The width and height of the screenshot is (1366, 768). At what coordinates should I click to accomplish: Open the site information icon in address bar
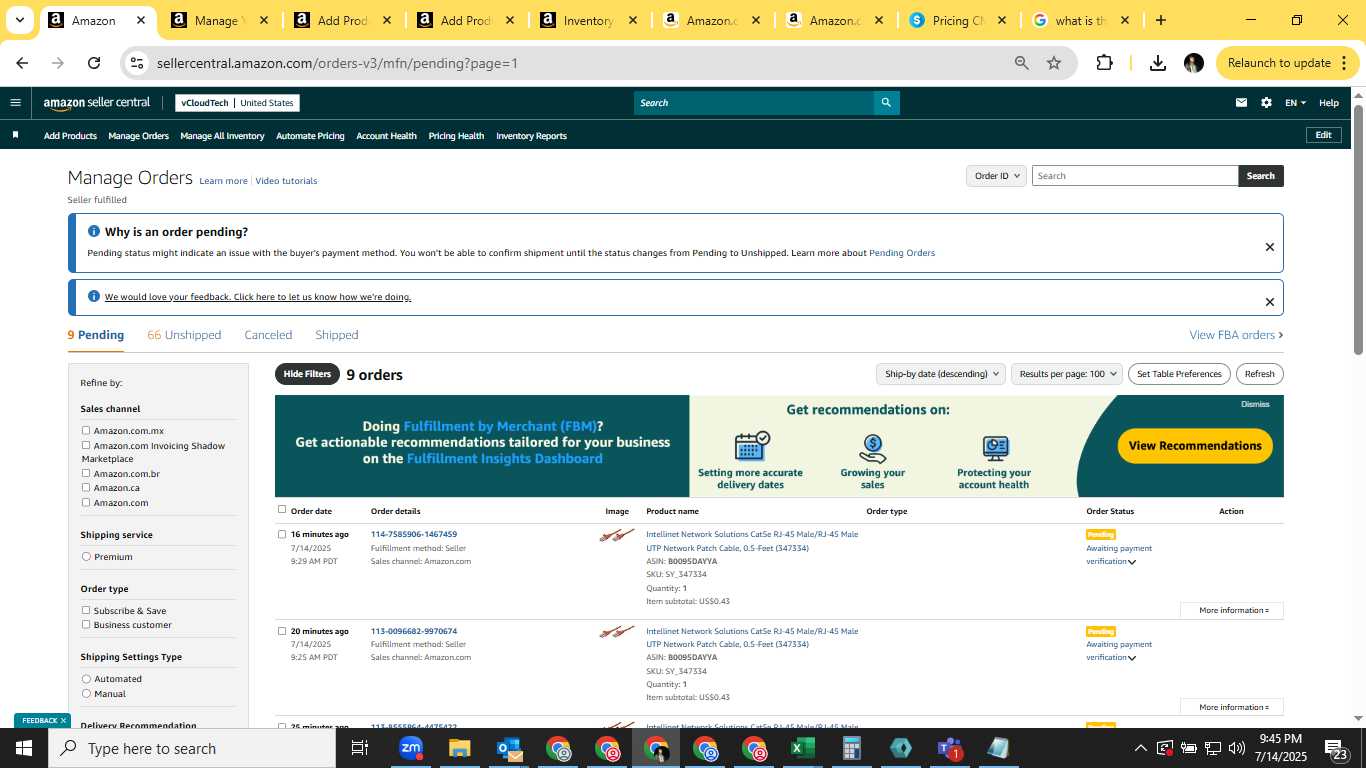coord(137,63)
